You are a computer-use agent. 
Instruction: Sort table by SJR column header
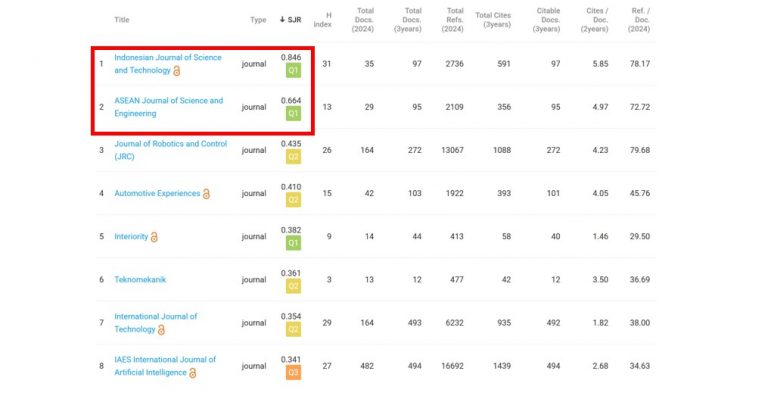tap(290, 20)
